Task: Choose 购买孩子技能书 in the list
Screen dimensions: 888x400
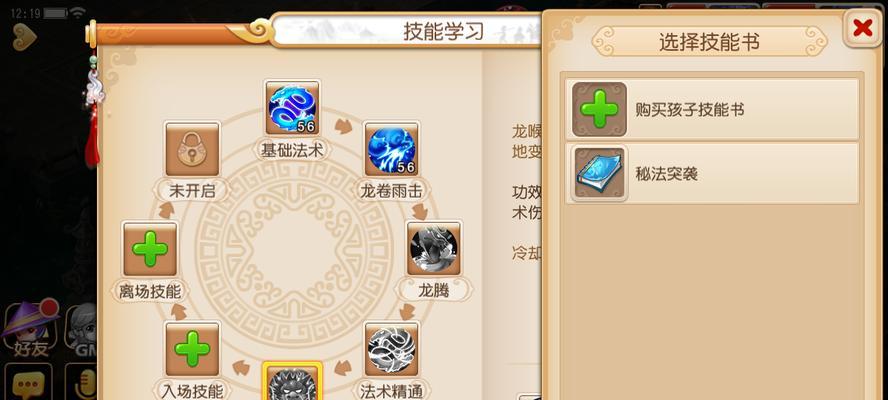Action: [x=712, y=109]
